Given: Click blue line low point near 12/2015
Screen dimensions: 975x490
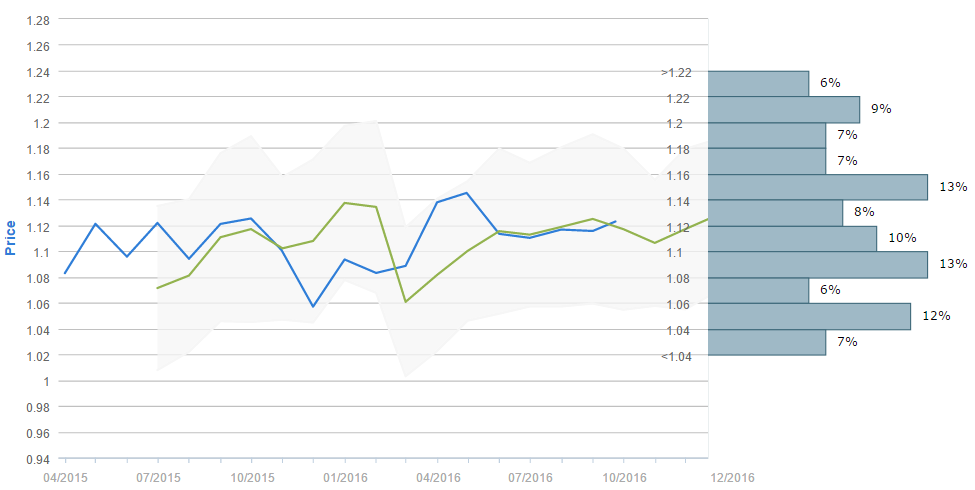Looking at the screenshot, I should 313,306.
